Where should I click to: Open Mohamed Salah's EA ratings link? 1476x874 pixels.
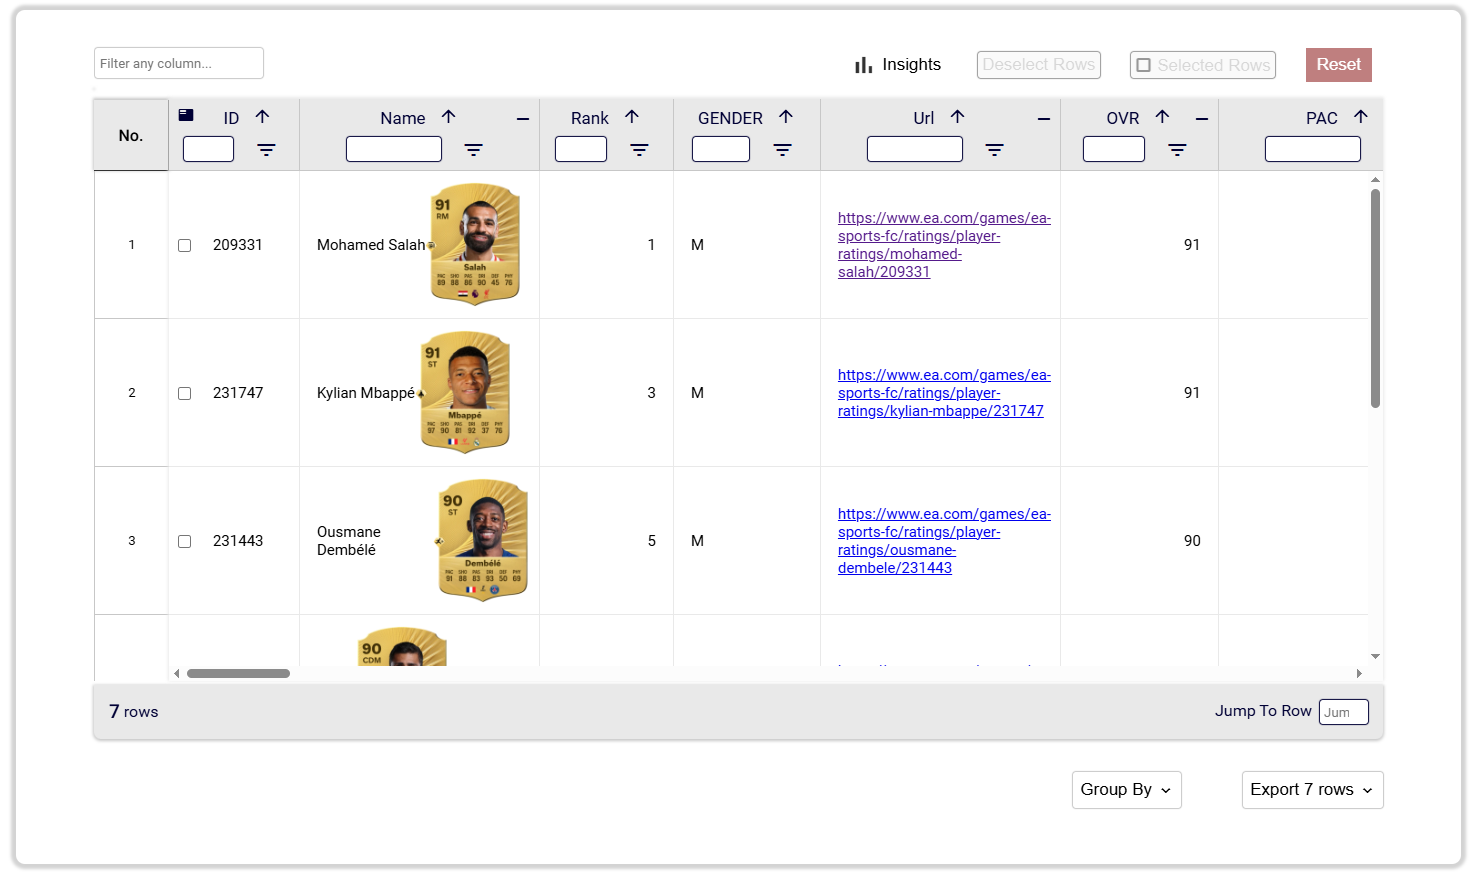tap(944, 245)
